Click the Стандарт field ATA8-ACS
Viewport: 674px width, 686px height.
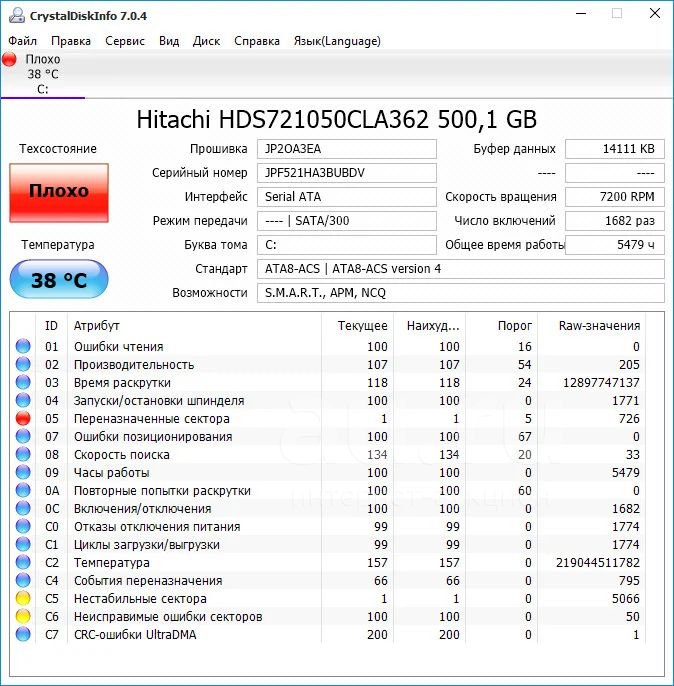click(461, 269)
